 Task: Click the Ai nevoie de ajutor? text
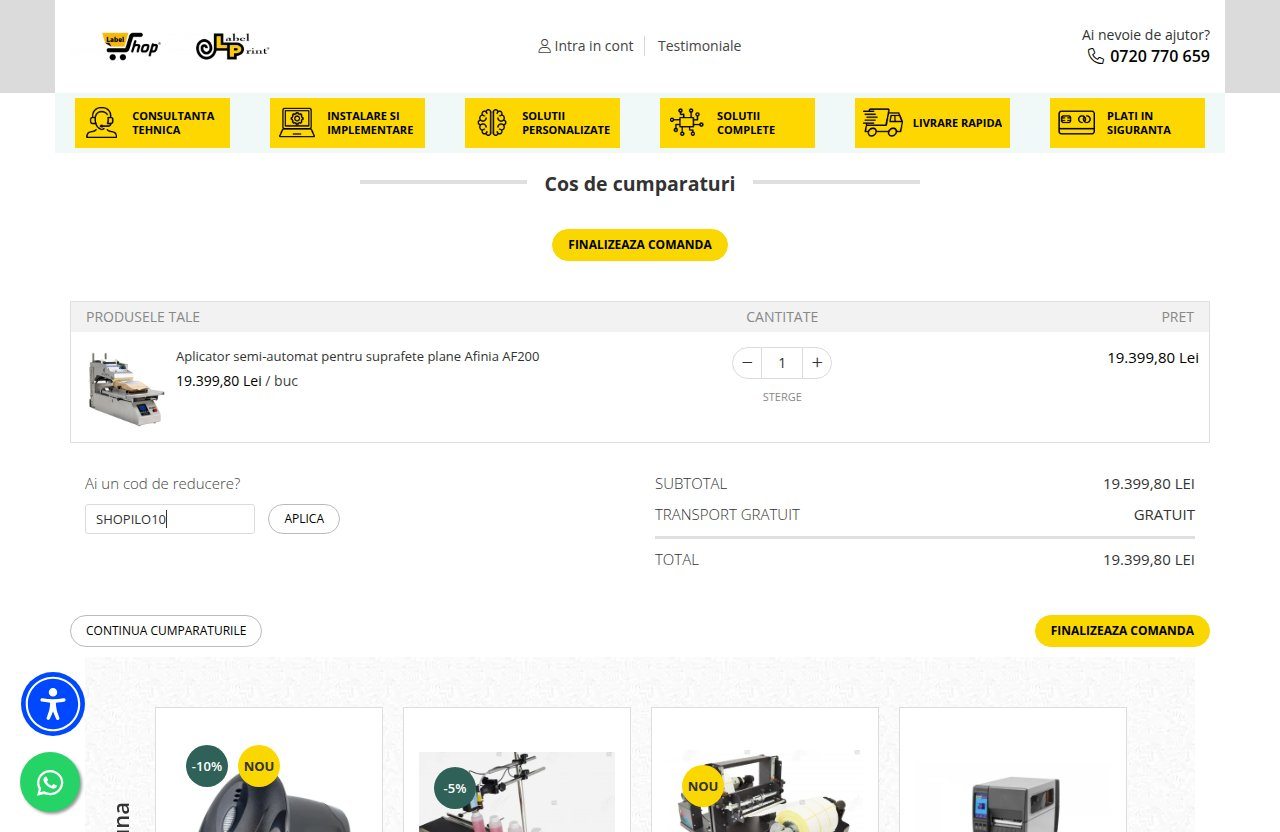click(x=1146, y=34)
